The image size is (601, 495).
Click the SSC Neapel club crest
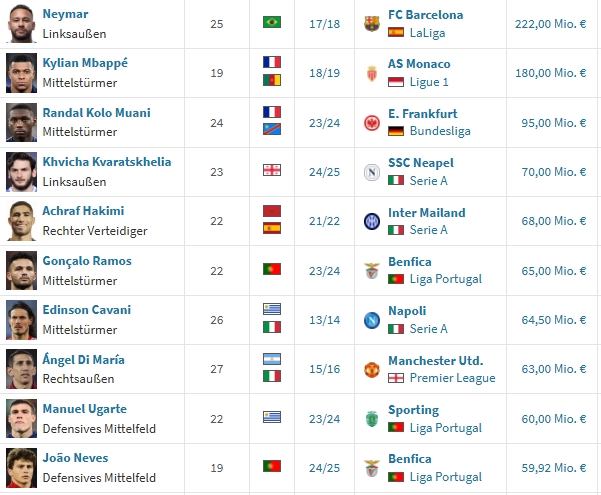coord(372,171)
